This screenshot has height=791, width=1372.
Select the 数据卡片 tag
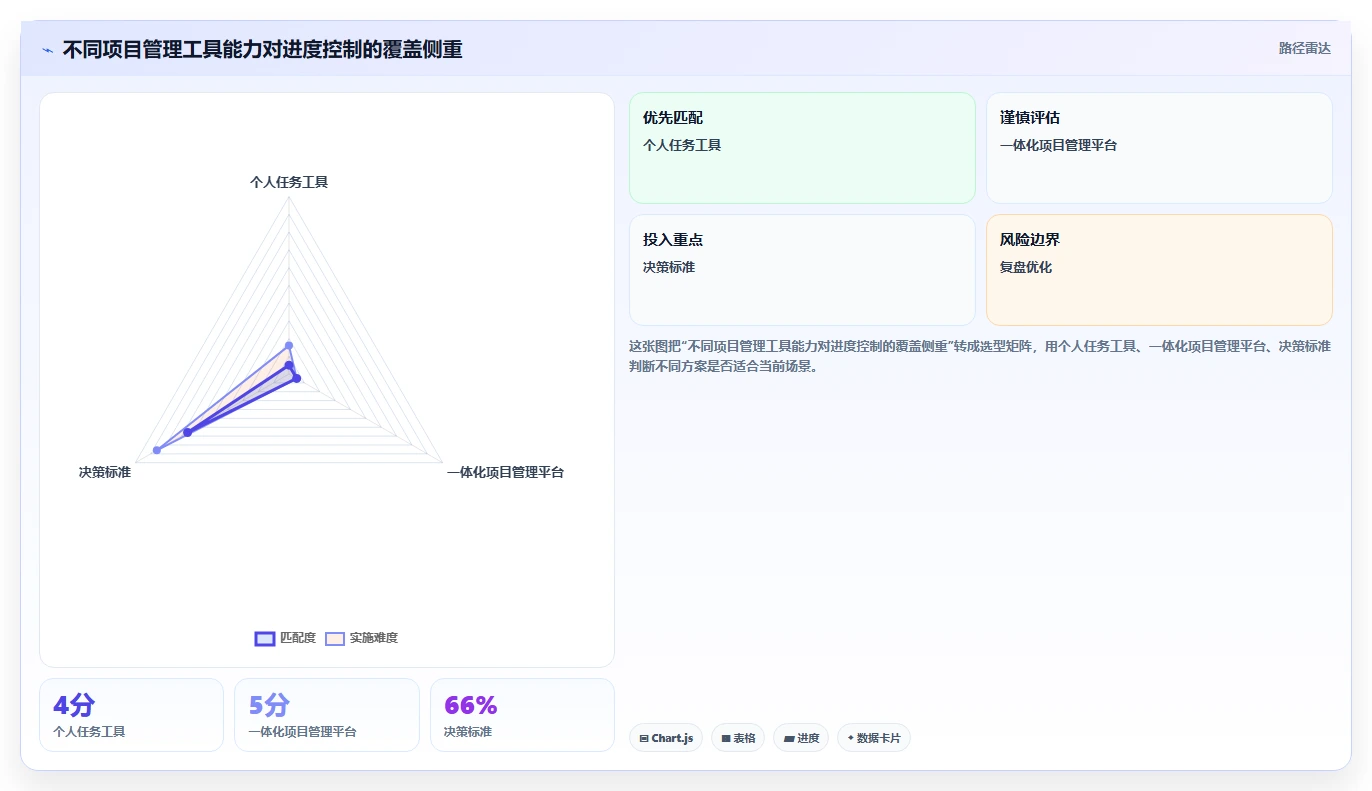(874, 738)
